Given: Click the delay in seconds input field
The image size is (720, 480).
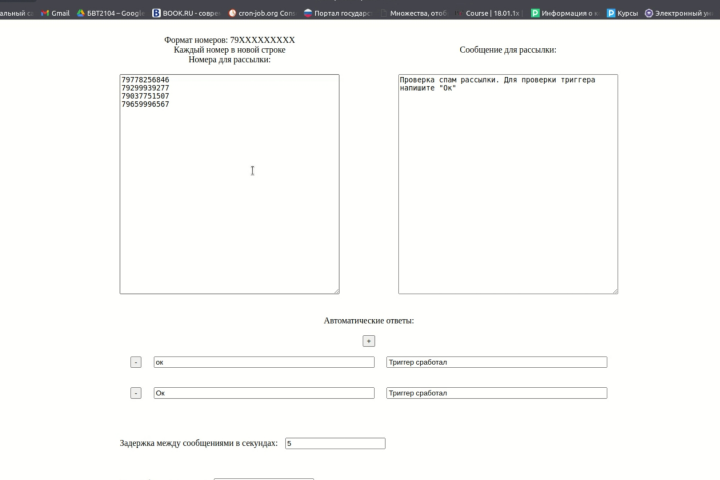Looking at the screenshot, I should [335, 443].
